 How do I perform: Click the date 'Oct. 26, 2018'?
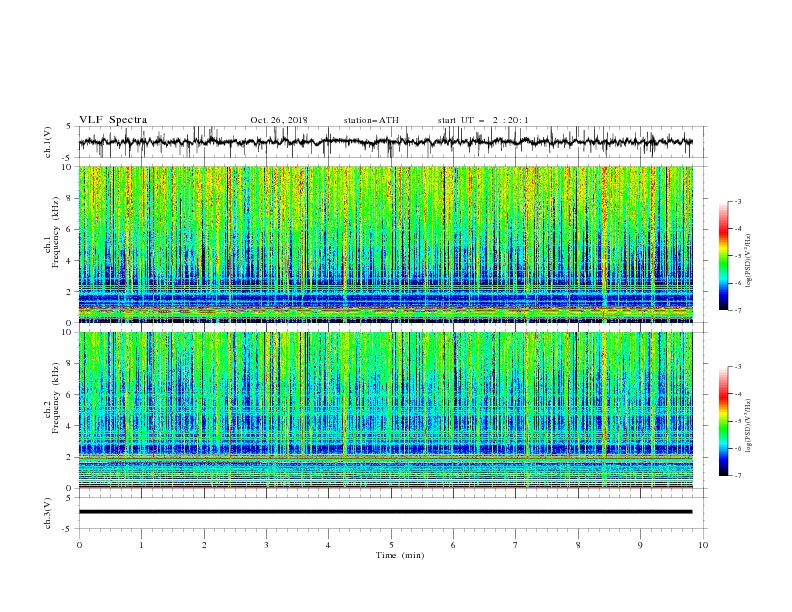point(279,120)
